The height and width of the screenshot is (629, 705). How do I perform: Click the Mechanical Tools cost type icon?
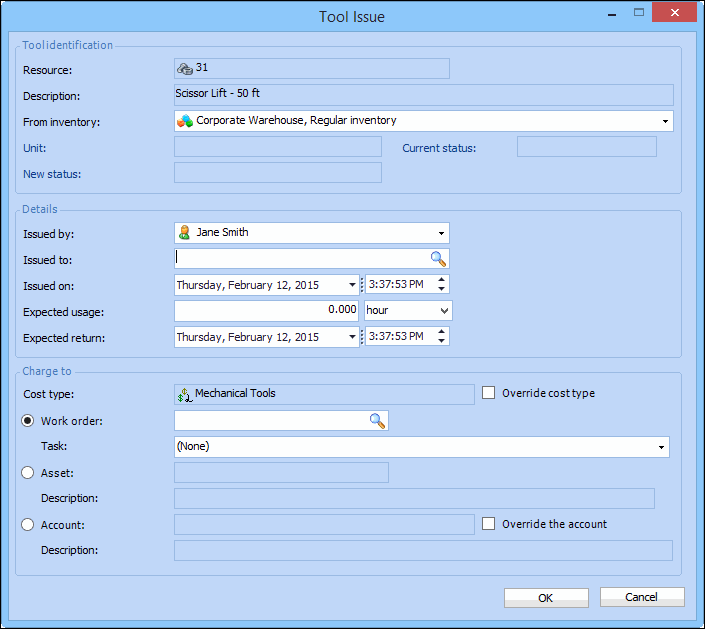click(184, 394)
